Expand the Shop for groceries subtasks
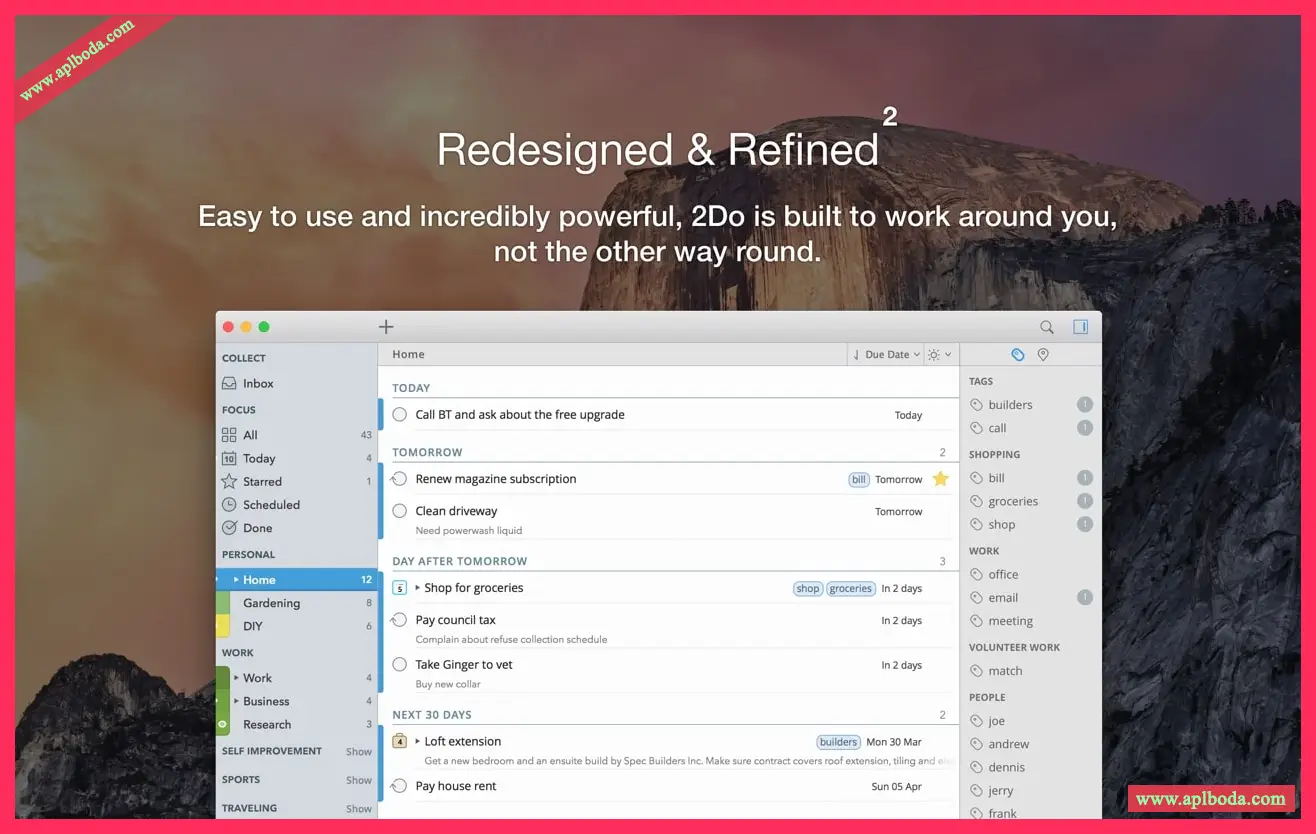1316x834 pixels. pos(417,588)
